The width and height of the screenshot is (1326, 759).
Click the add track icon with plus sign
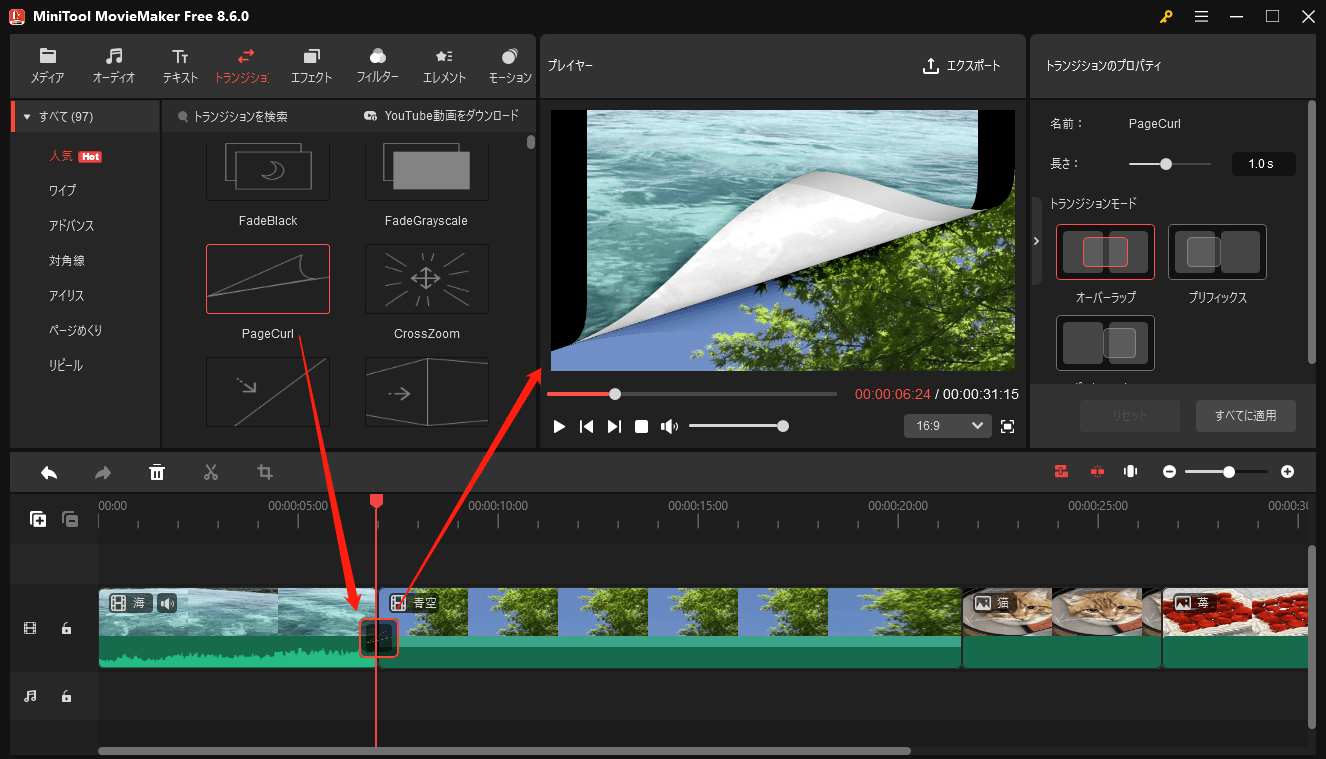38,519
